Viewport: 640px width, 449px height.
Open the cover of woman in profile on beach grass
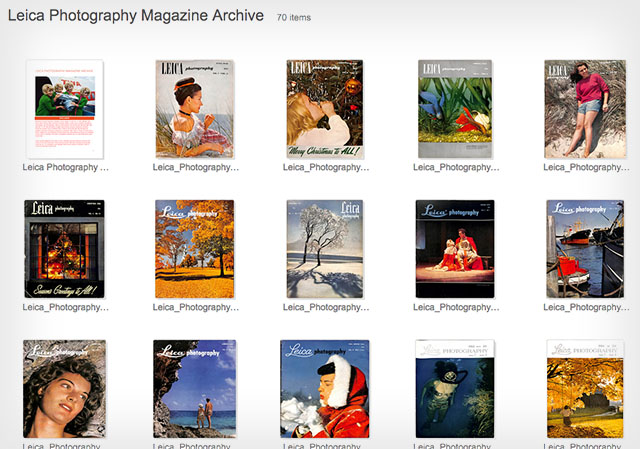[x=195, y=109]
